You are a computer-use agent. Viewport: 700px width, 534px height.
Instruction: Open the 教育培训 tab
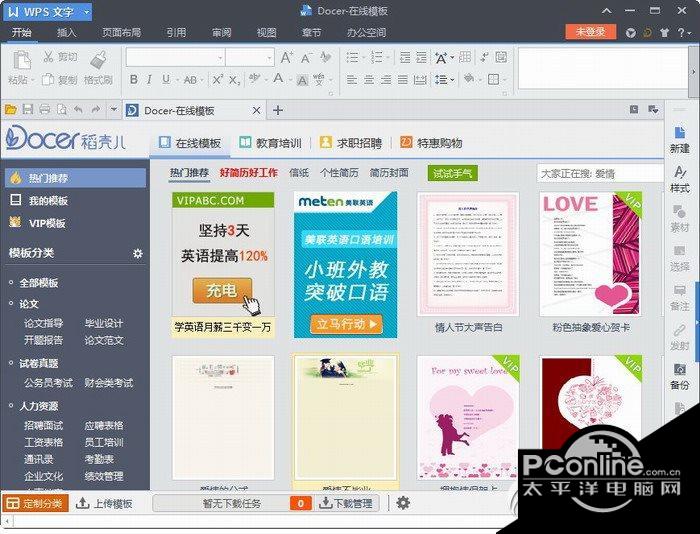tap(271, 143)
